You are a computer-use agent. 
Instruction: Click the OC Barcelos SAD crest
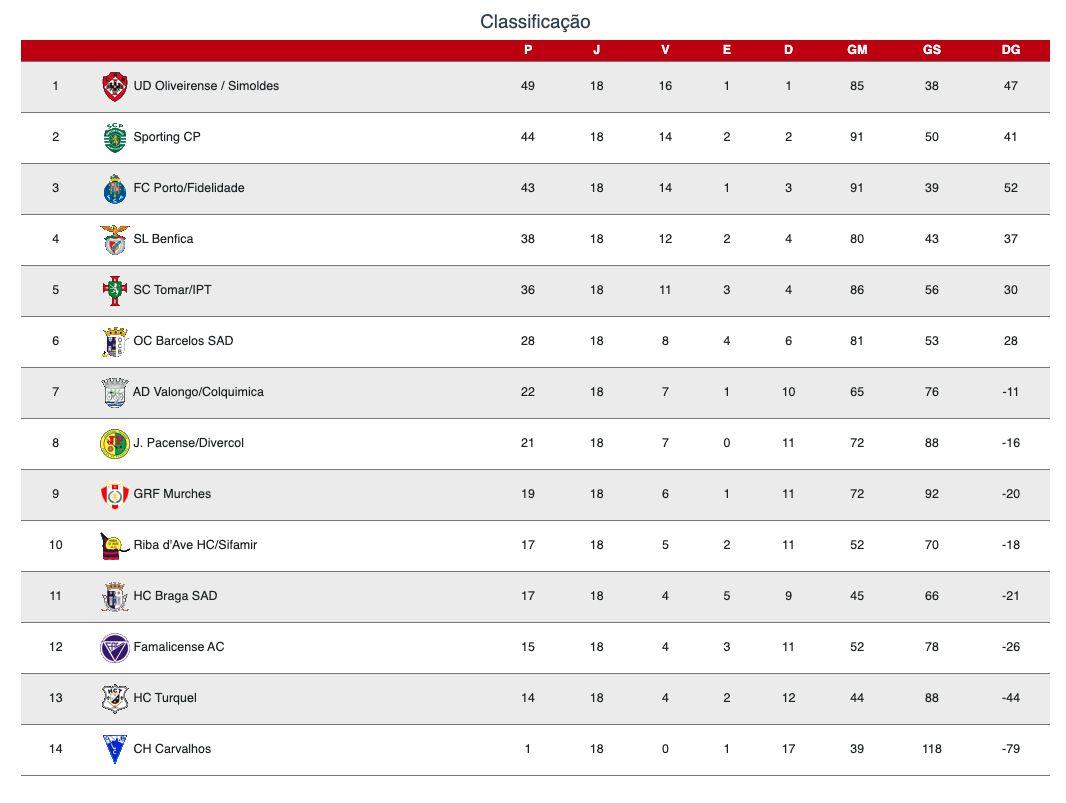point(114,341)
